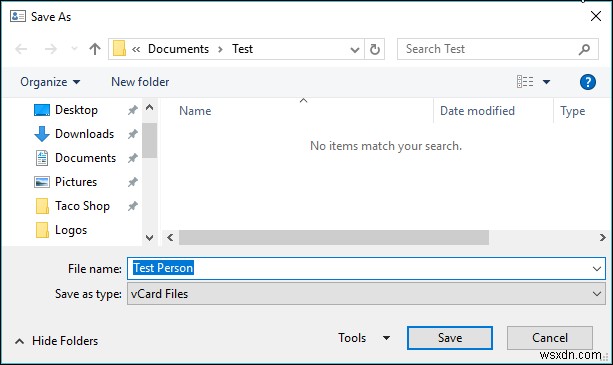Viewport: 613px width, 365px height.
Task: Expand the File name dropdown arrow
Action: tap(597, 269)
